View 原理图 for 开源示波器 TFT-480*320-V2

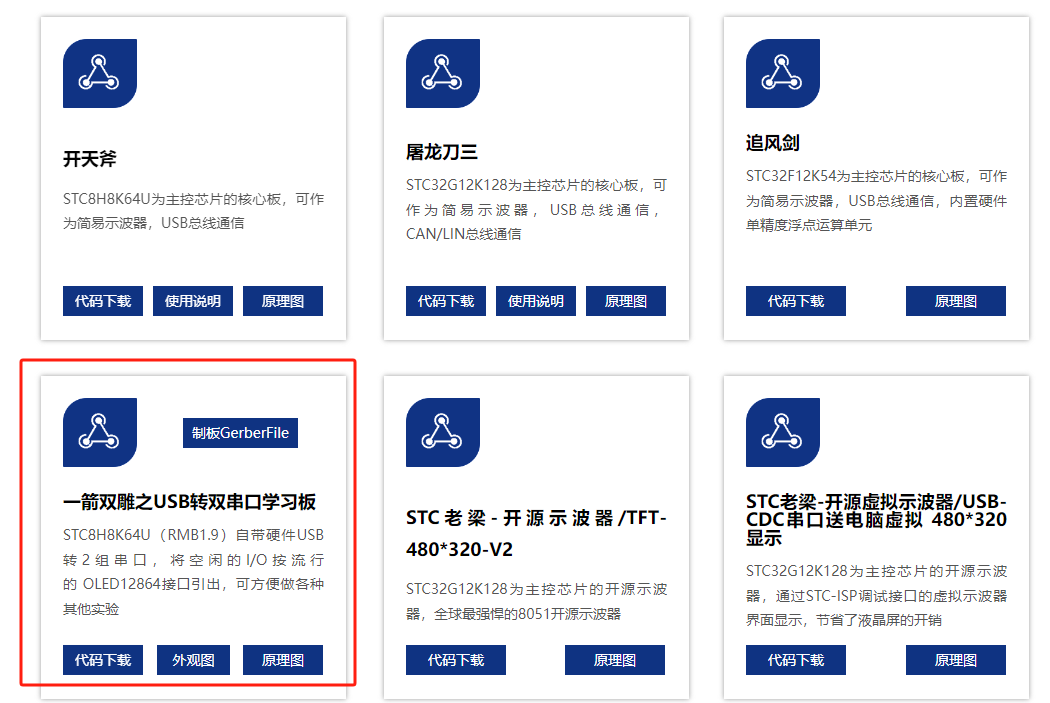pos(615,660)
